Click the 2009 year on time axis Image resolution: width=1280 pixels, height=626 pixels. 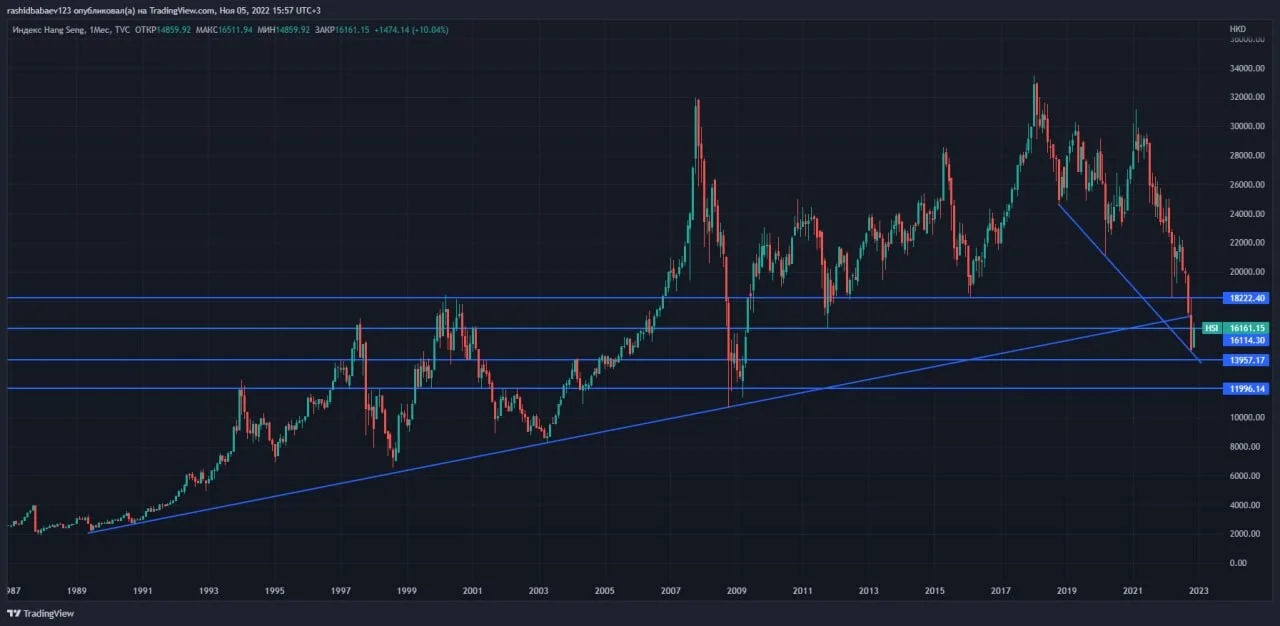(737, 591)
